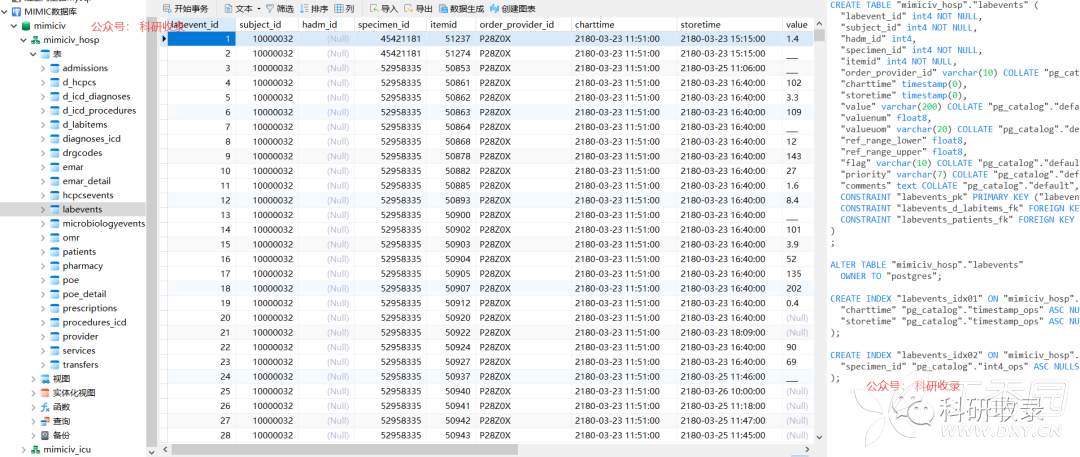Image resolution: width=1080 pixels, height=457 pixels.
Task: Expand the admissions table node
Action: point(44,68)
